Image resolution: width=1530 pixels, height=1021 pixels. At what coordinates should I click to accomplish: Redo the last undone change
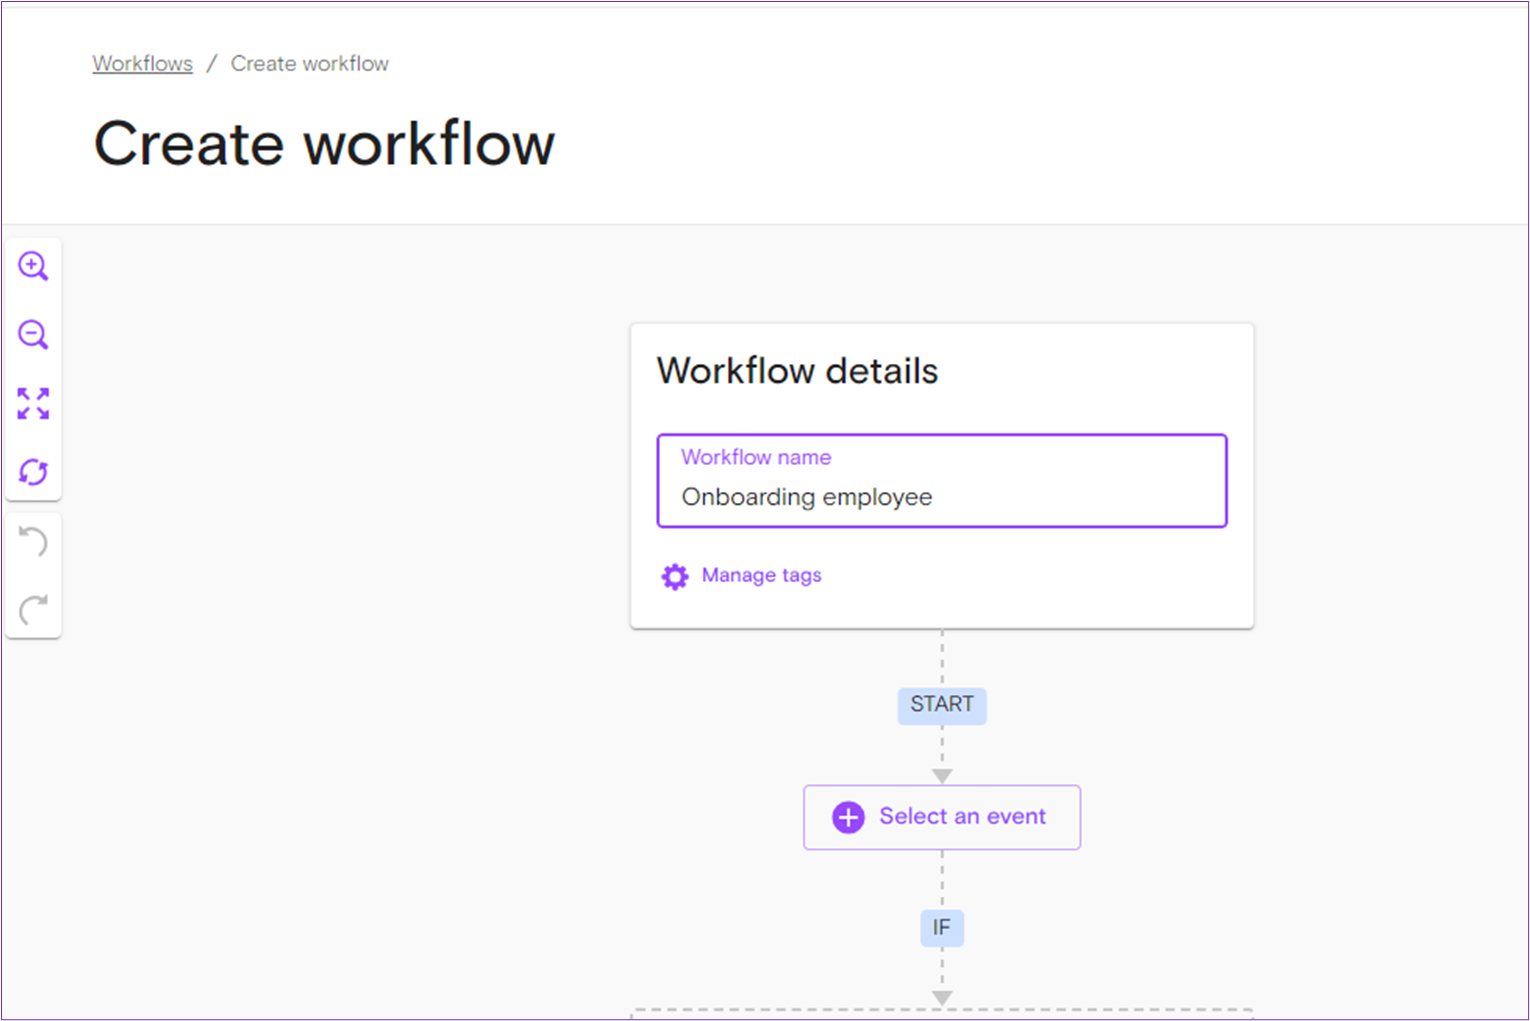point(33,609)
